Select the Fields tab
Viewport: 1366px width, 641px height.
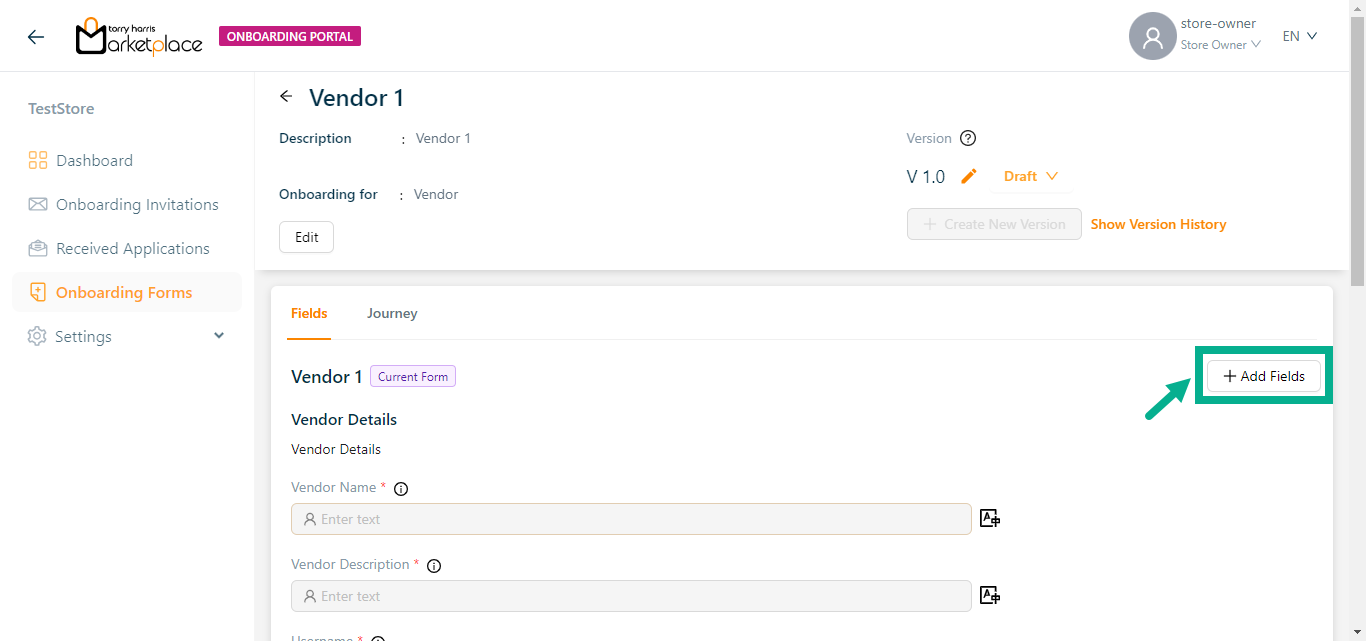[309, 314]
